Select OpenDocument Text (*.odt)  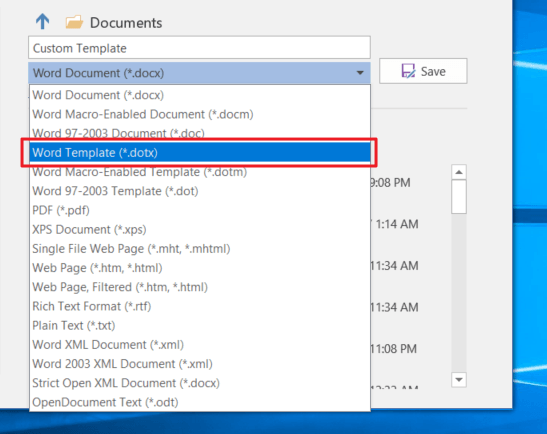point(200,402)
